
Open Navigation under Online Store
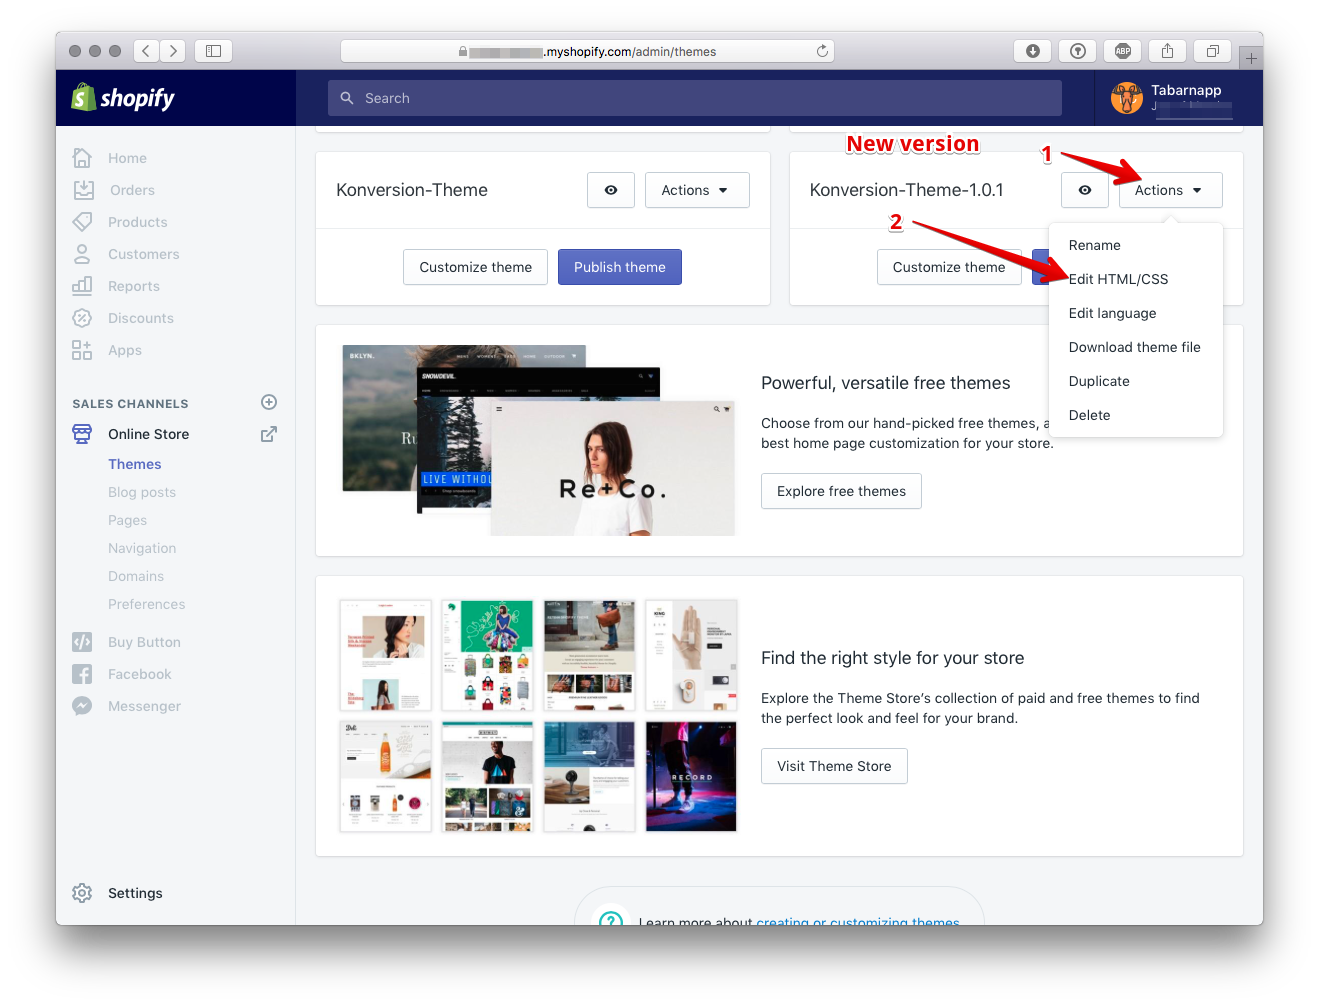coord(141,548)
